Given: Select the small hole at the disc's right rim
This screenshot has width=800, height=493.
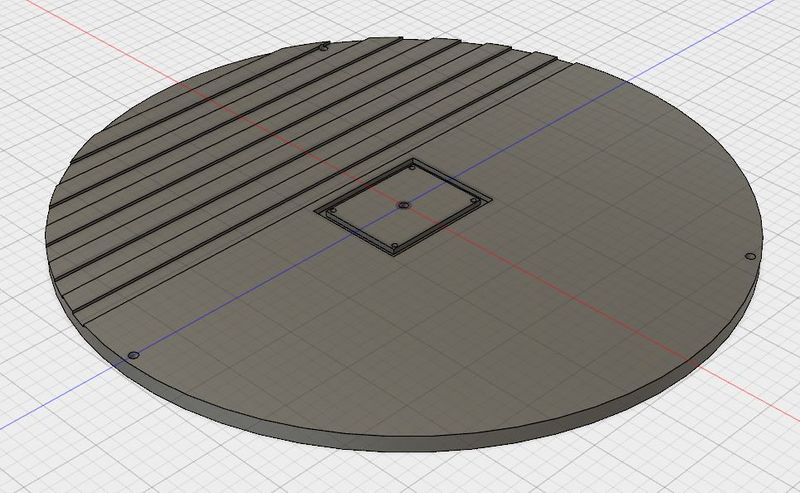Looking at the screenshot, I should click(750, 256).
